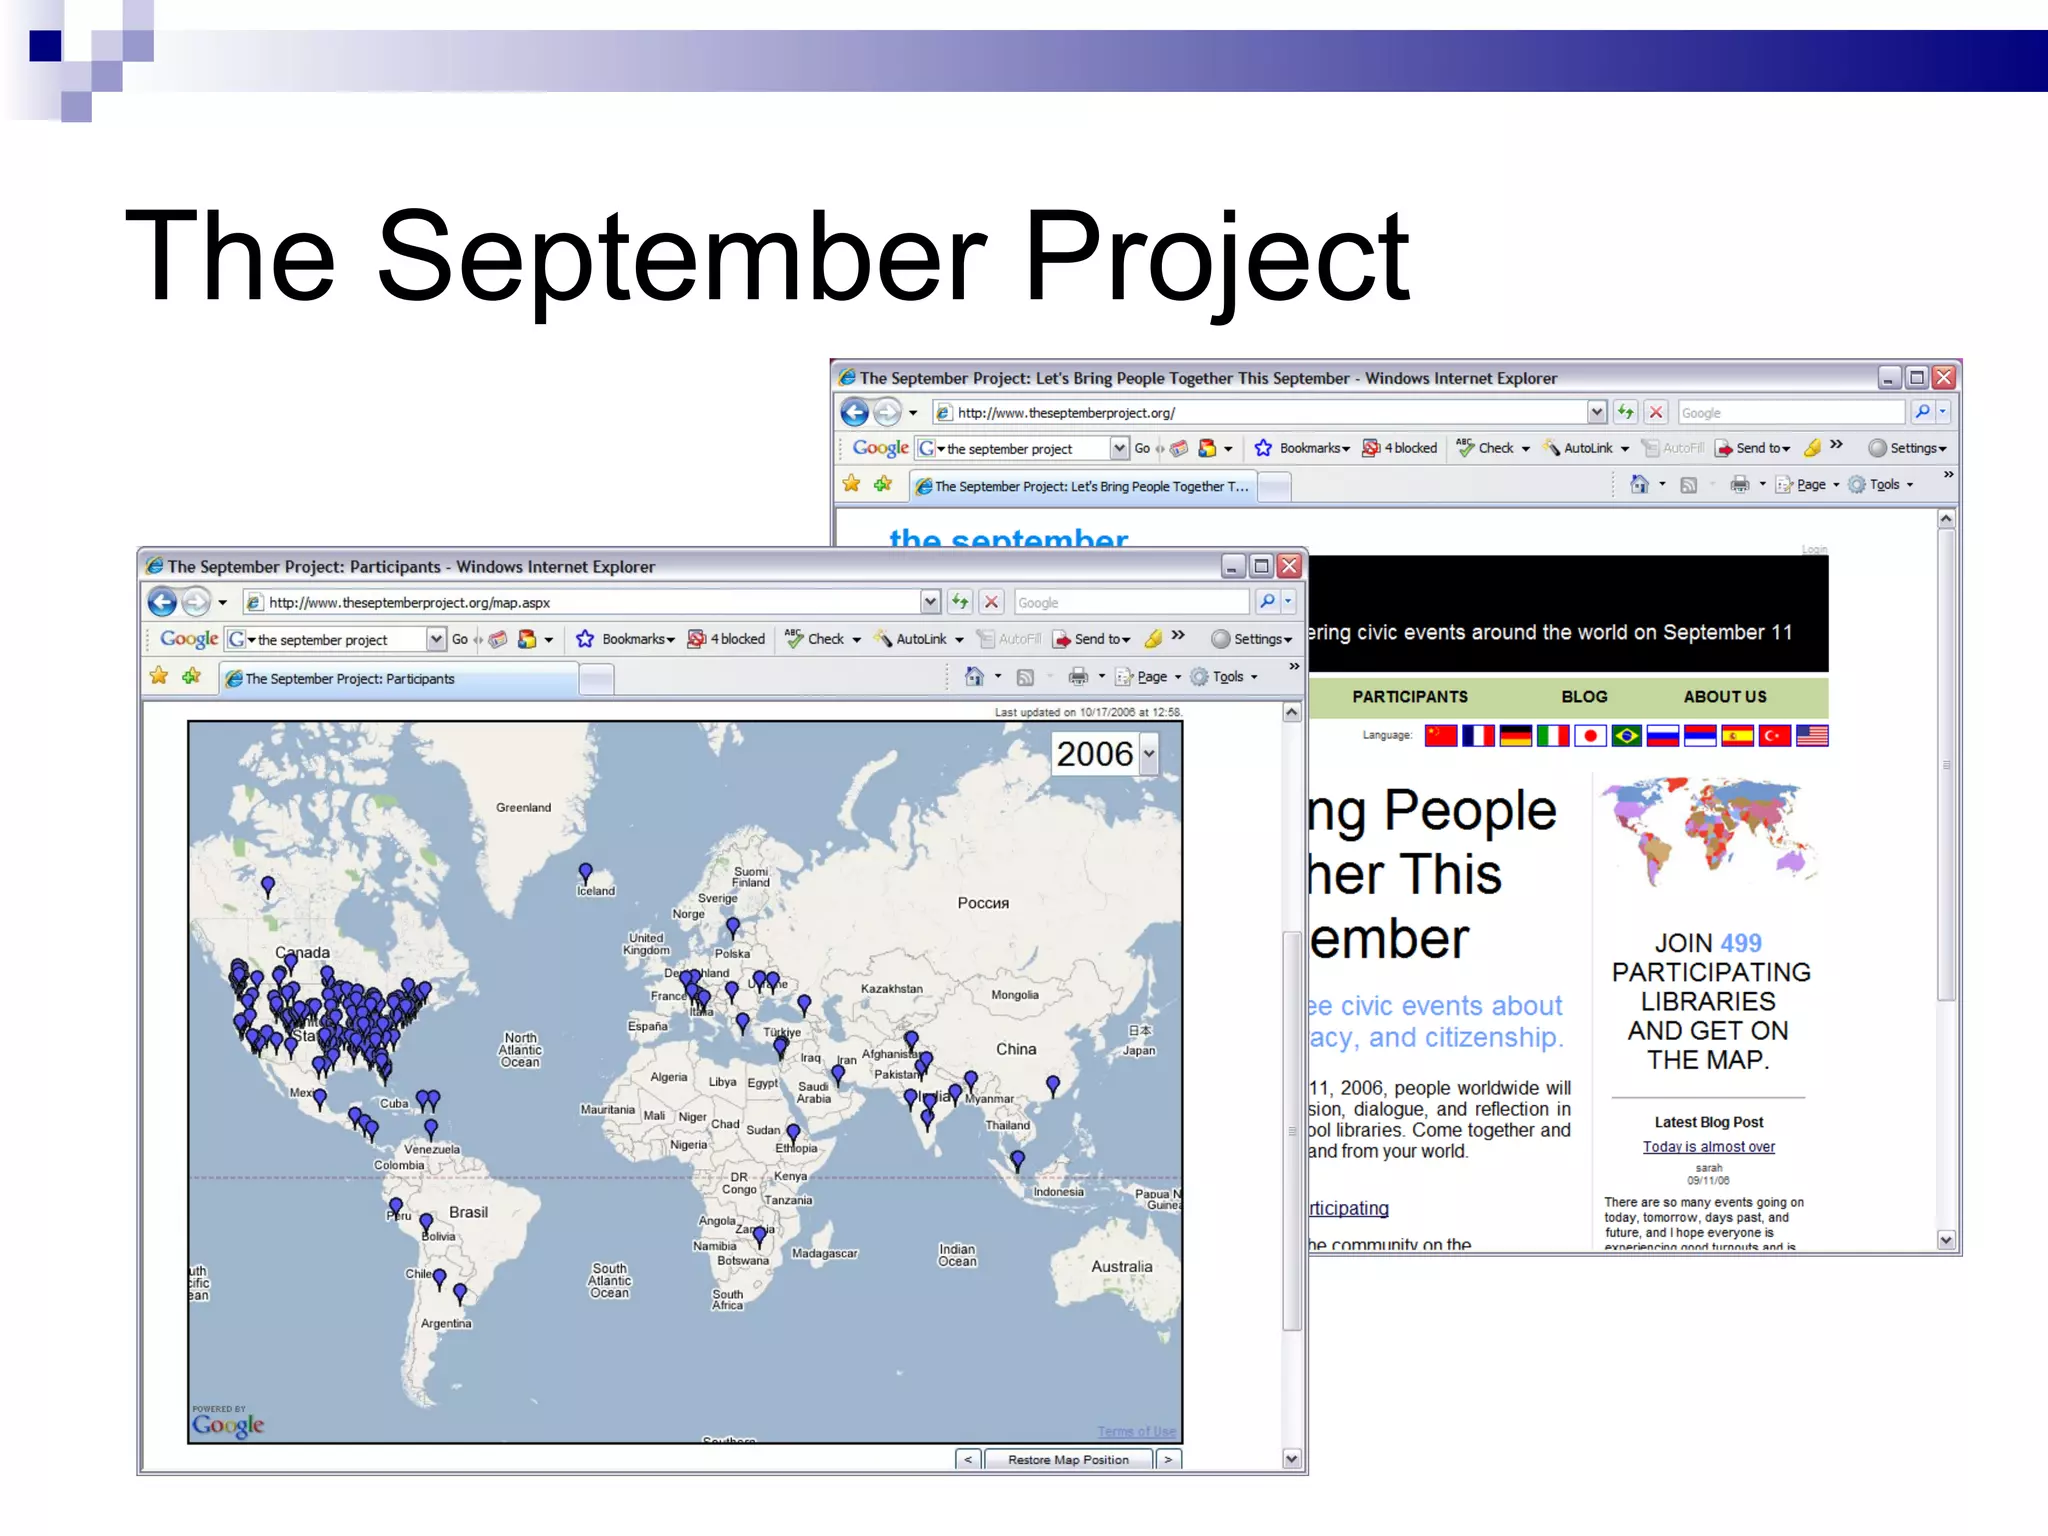Open Page menu in Participants window
2048x1536 pixels.
1148,677
